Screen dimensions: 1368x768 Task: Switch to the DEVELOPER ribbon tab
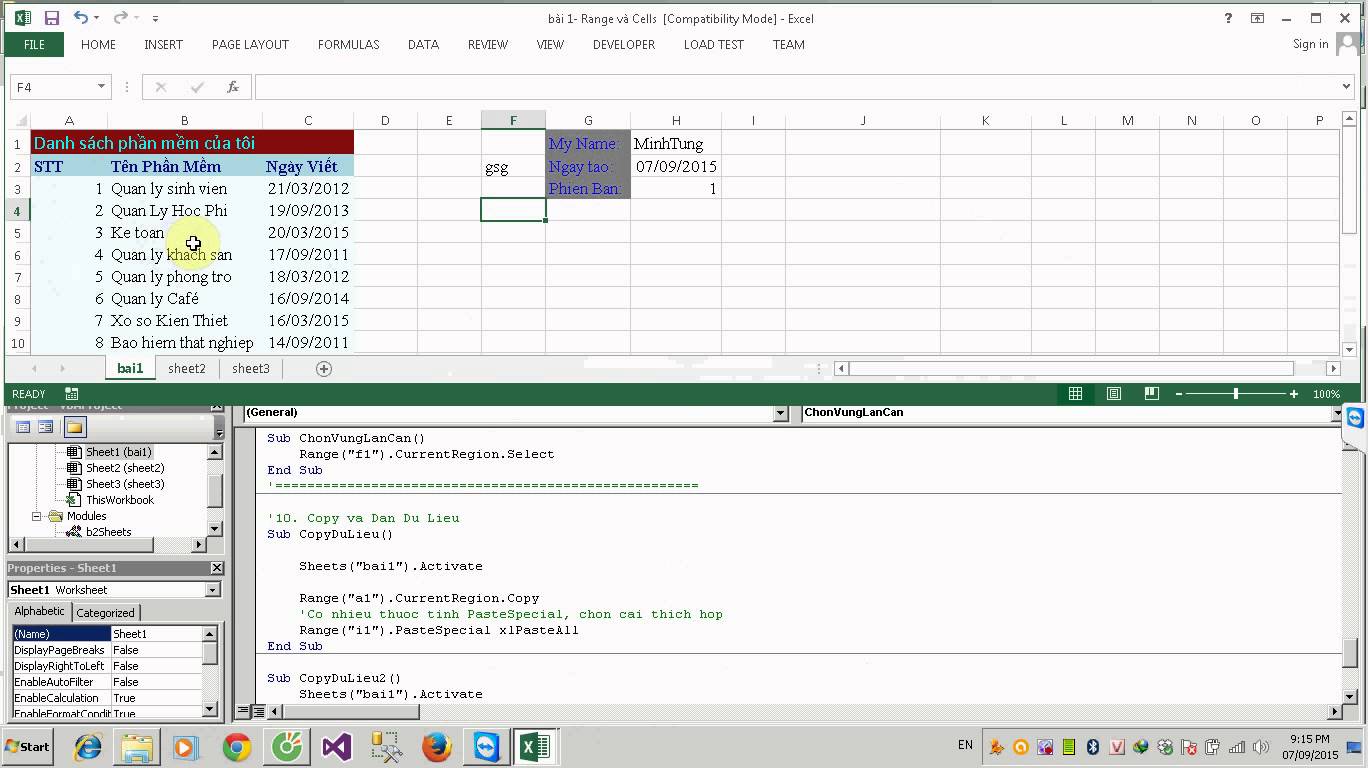622,44
